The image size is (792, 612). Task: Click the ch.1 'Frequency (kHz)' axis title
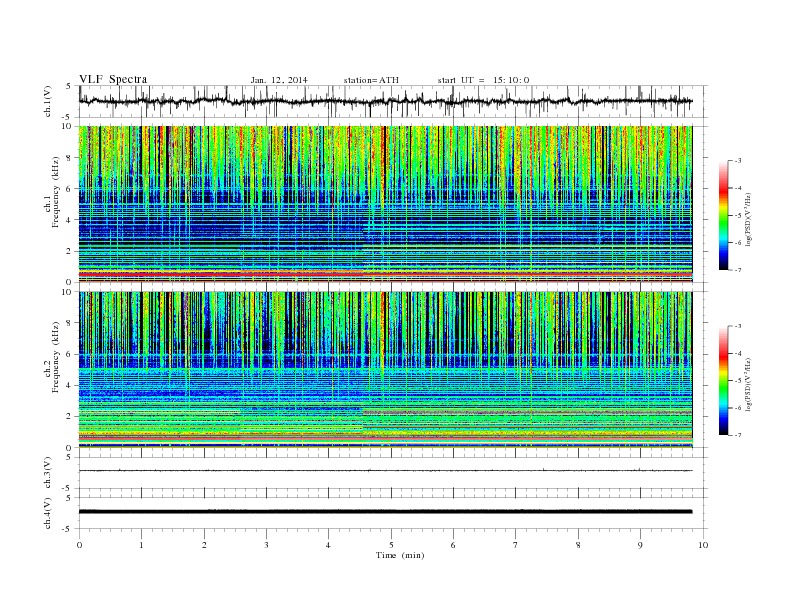coord(56,192)
